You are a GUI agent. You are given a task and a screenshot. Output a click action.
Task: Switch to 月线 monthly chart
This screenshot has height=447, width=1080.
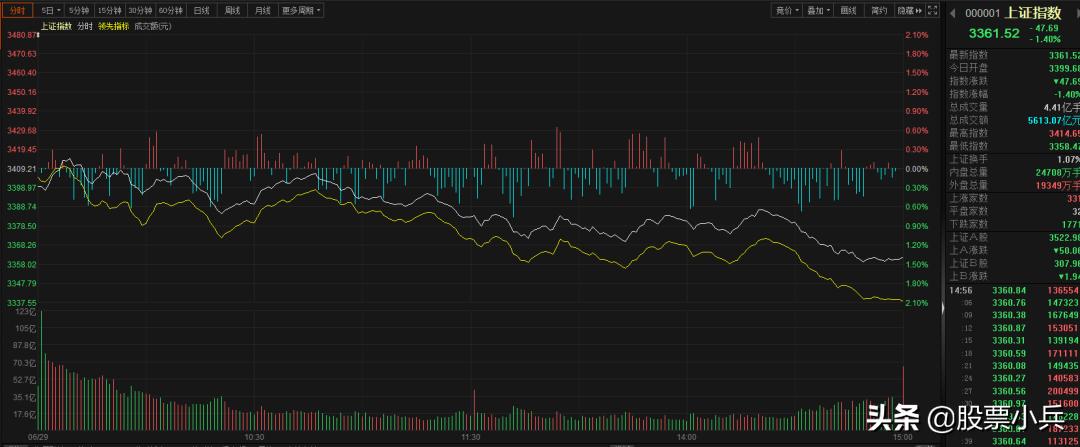coord(262,10)
